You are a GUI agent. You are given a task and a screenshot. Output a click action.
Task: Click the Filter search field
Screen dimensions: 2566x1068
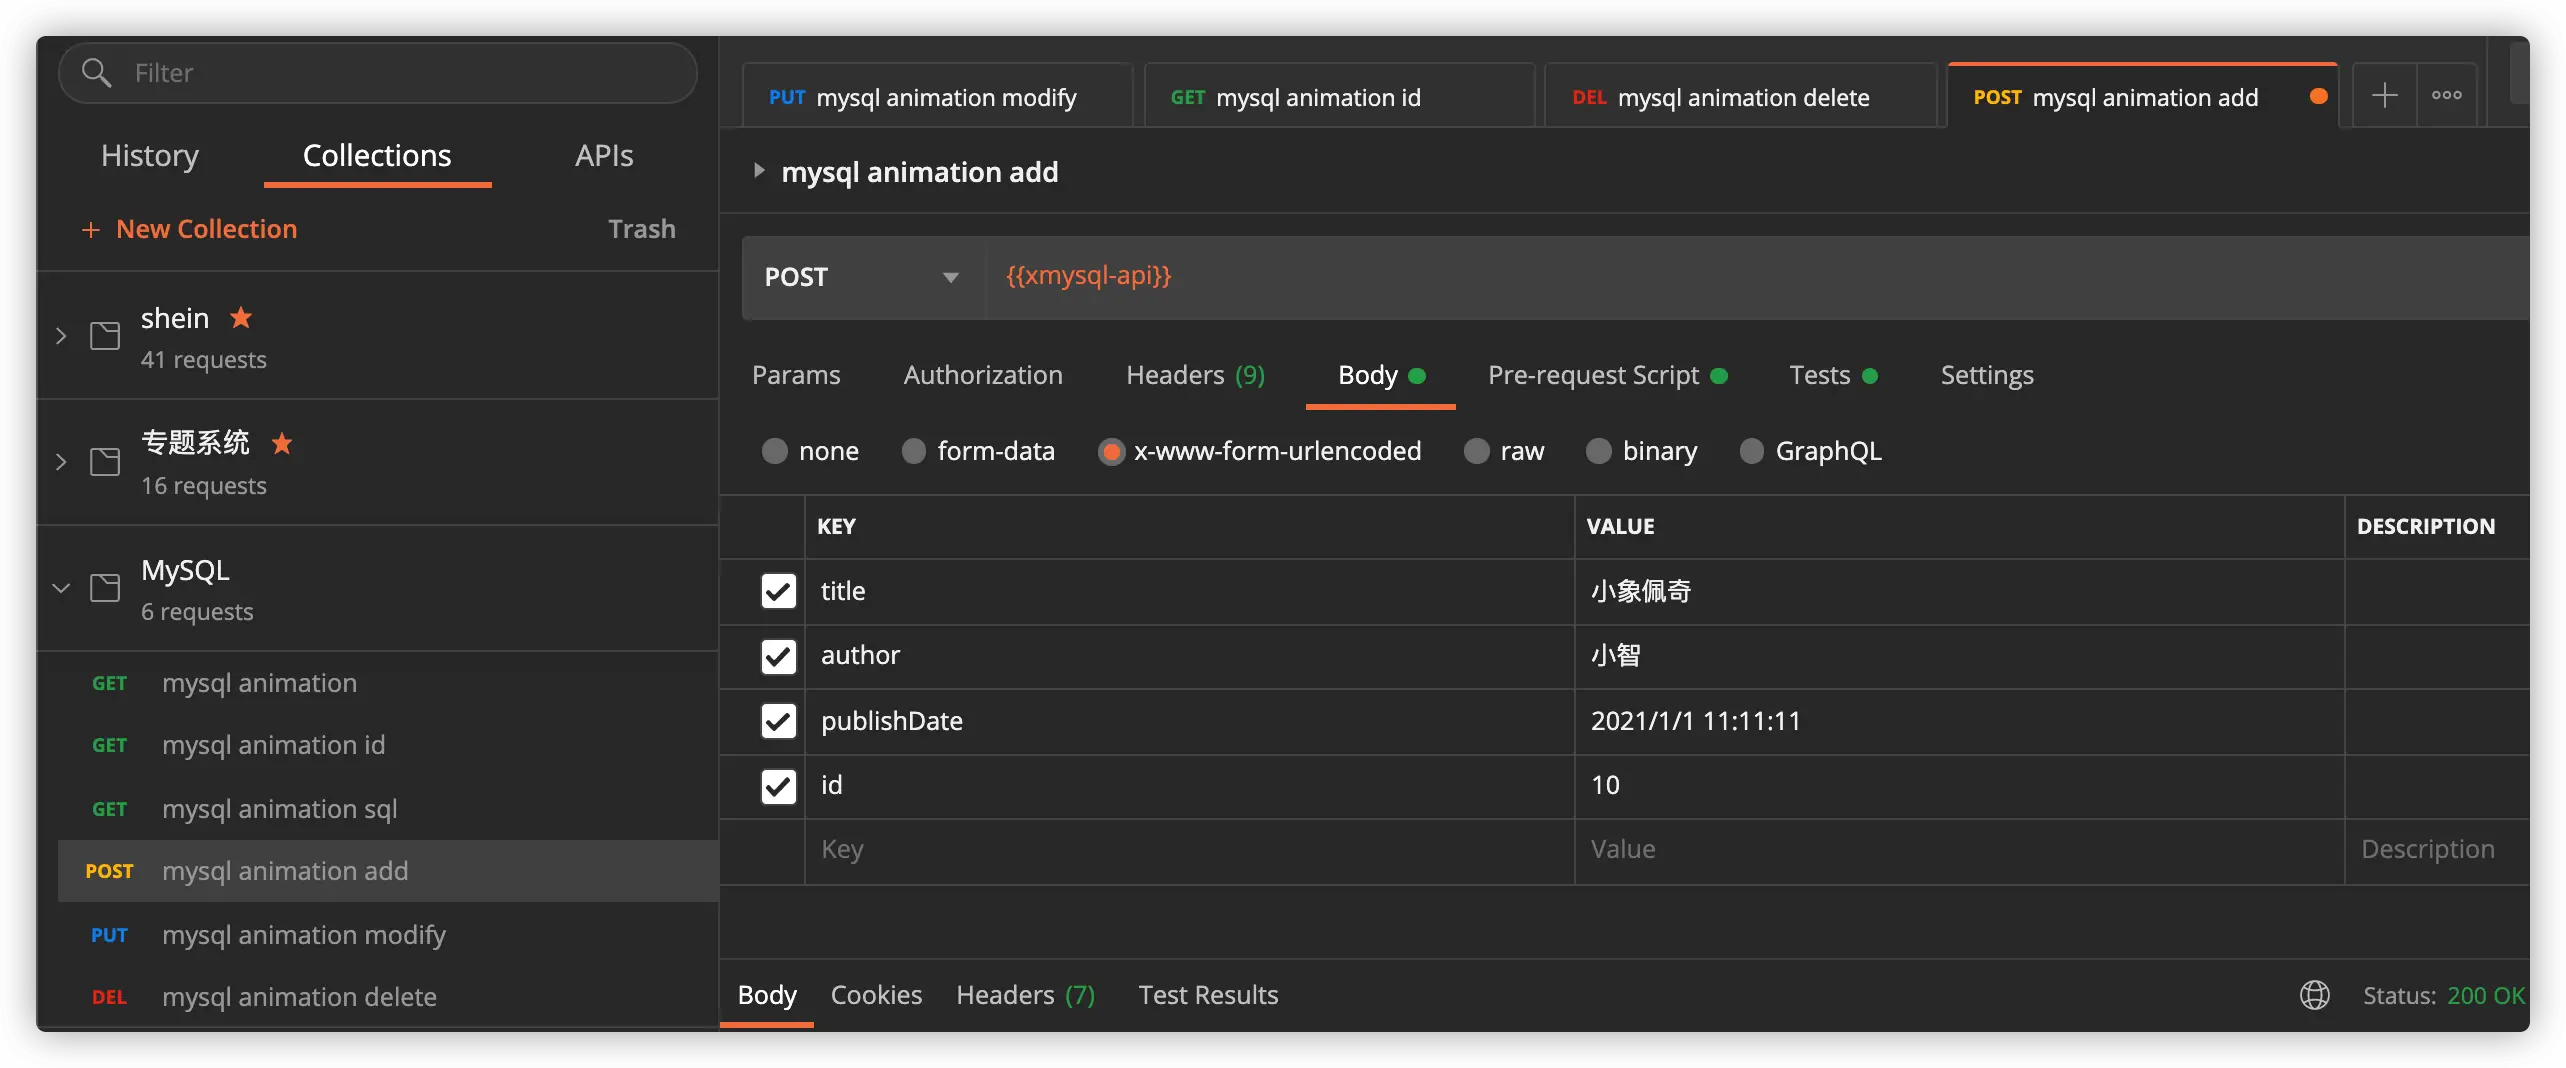378,72
